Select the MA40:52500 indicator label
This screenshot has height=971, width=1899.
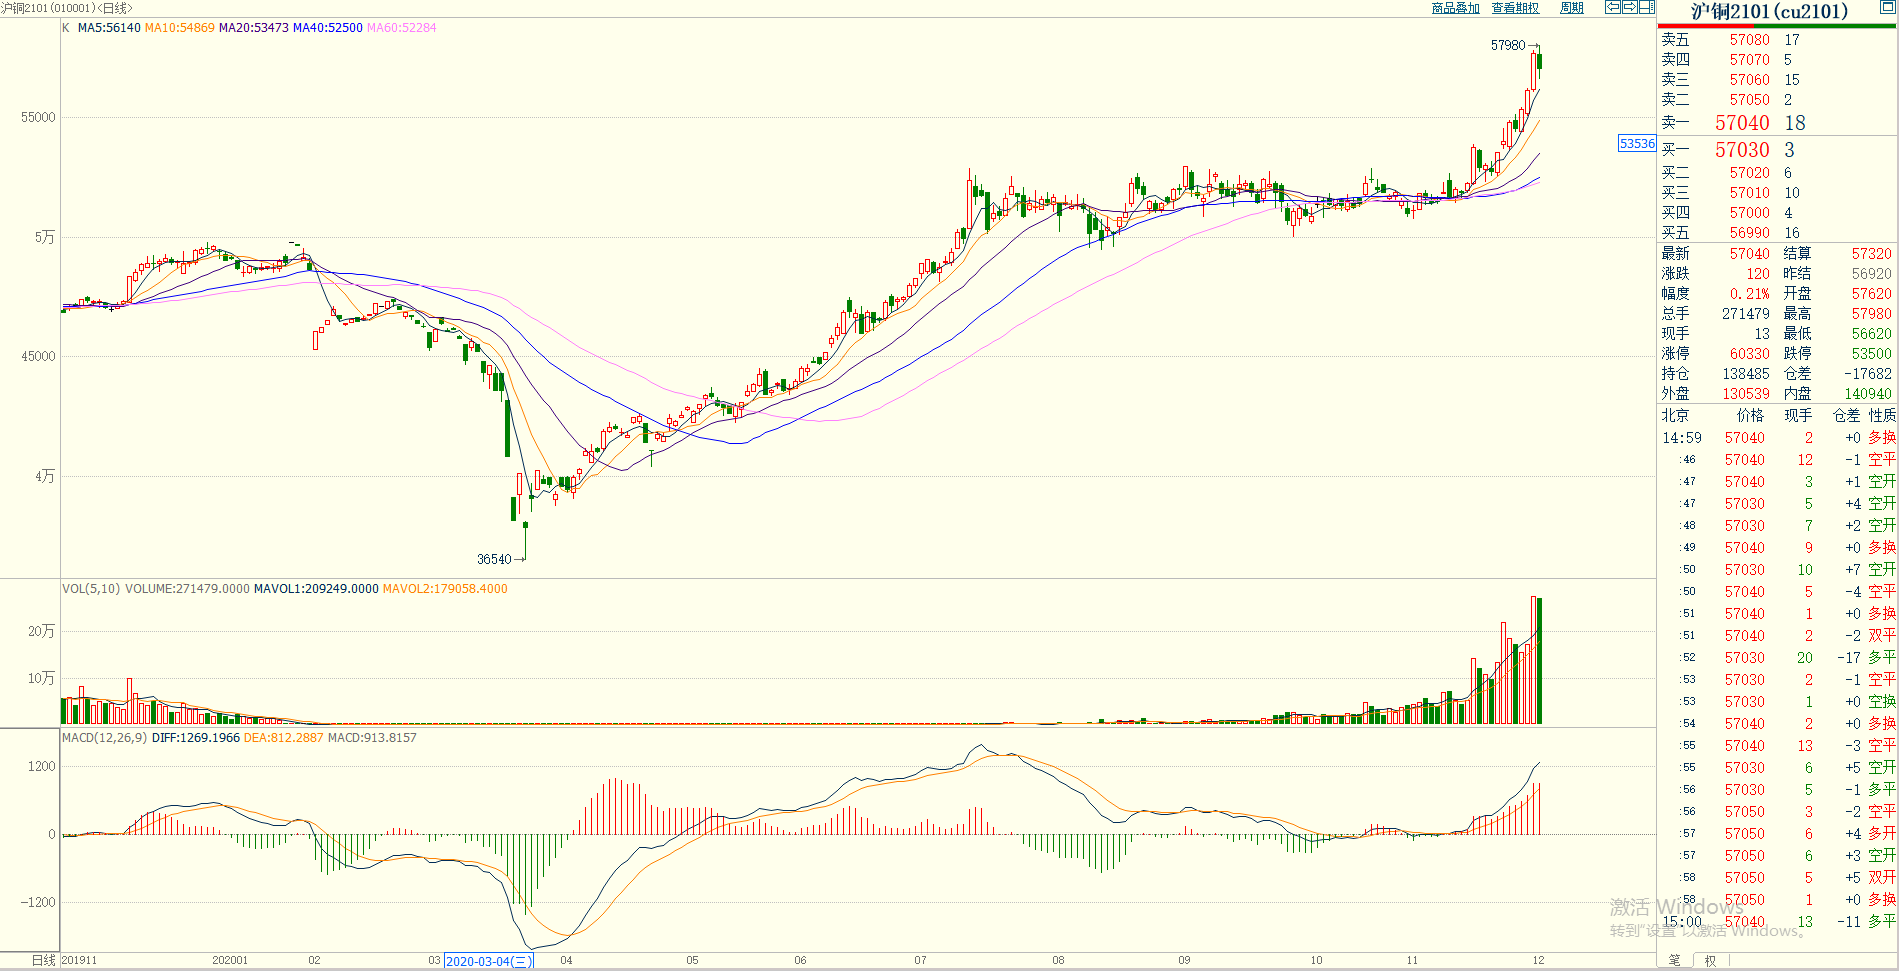(328, 28)
